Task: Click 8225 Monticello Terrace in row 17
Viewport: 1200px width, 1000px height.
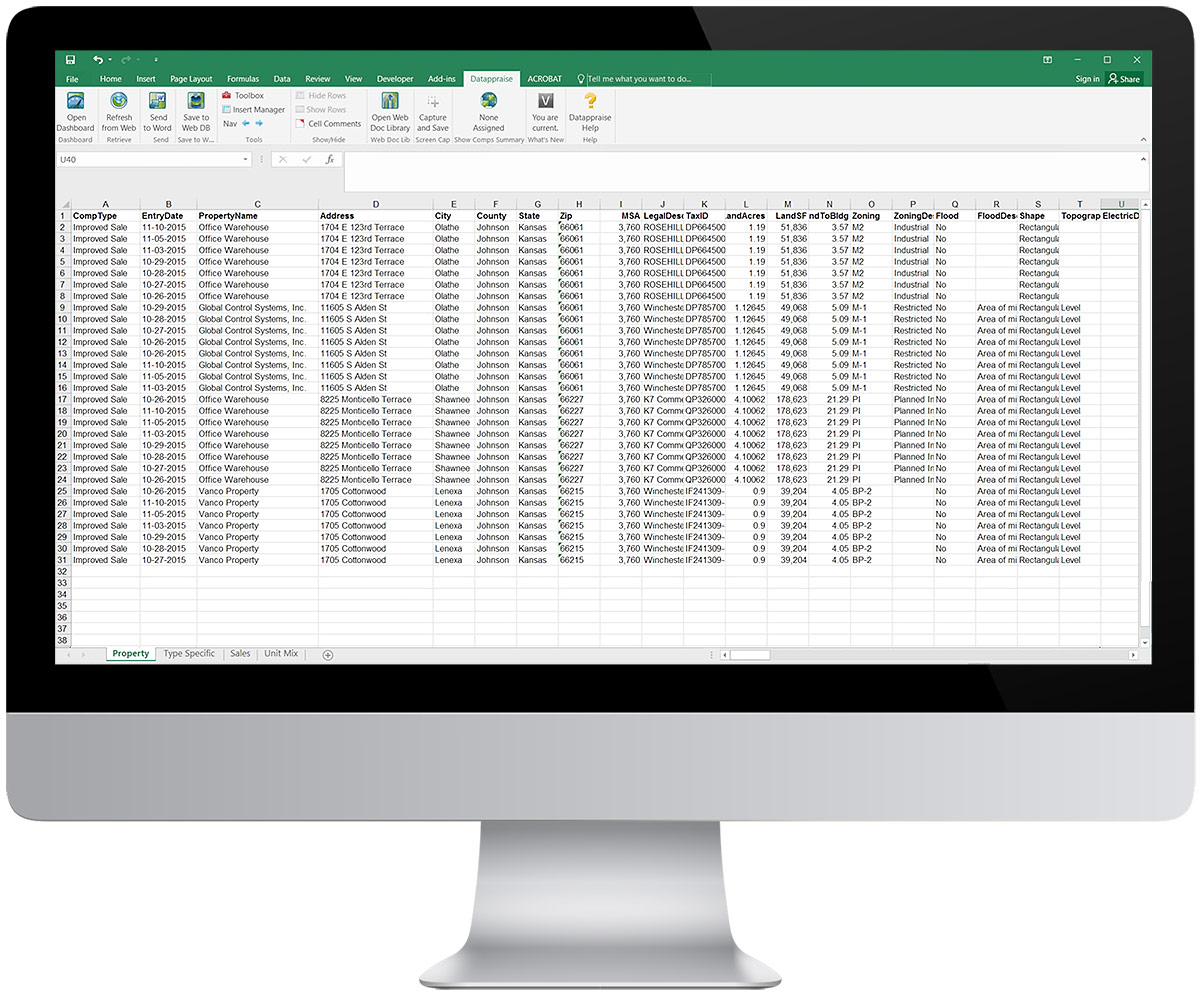Action: [376, 400]
